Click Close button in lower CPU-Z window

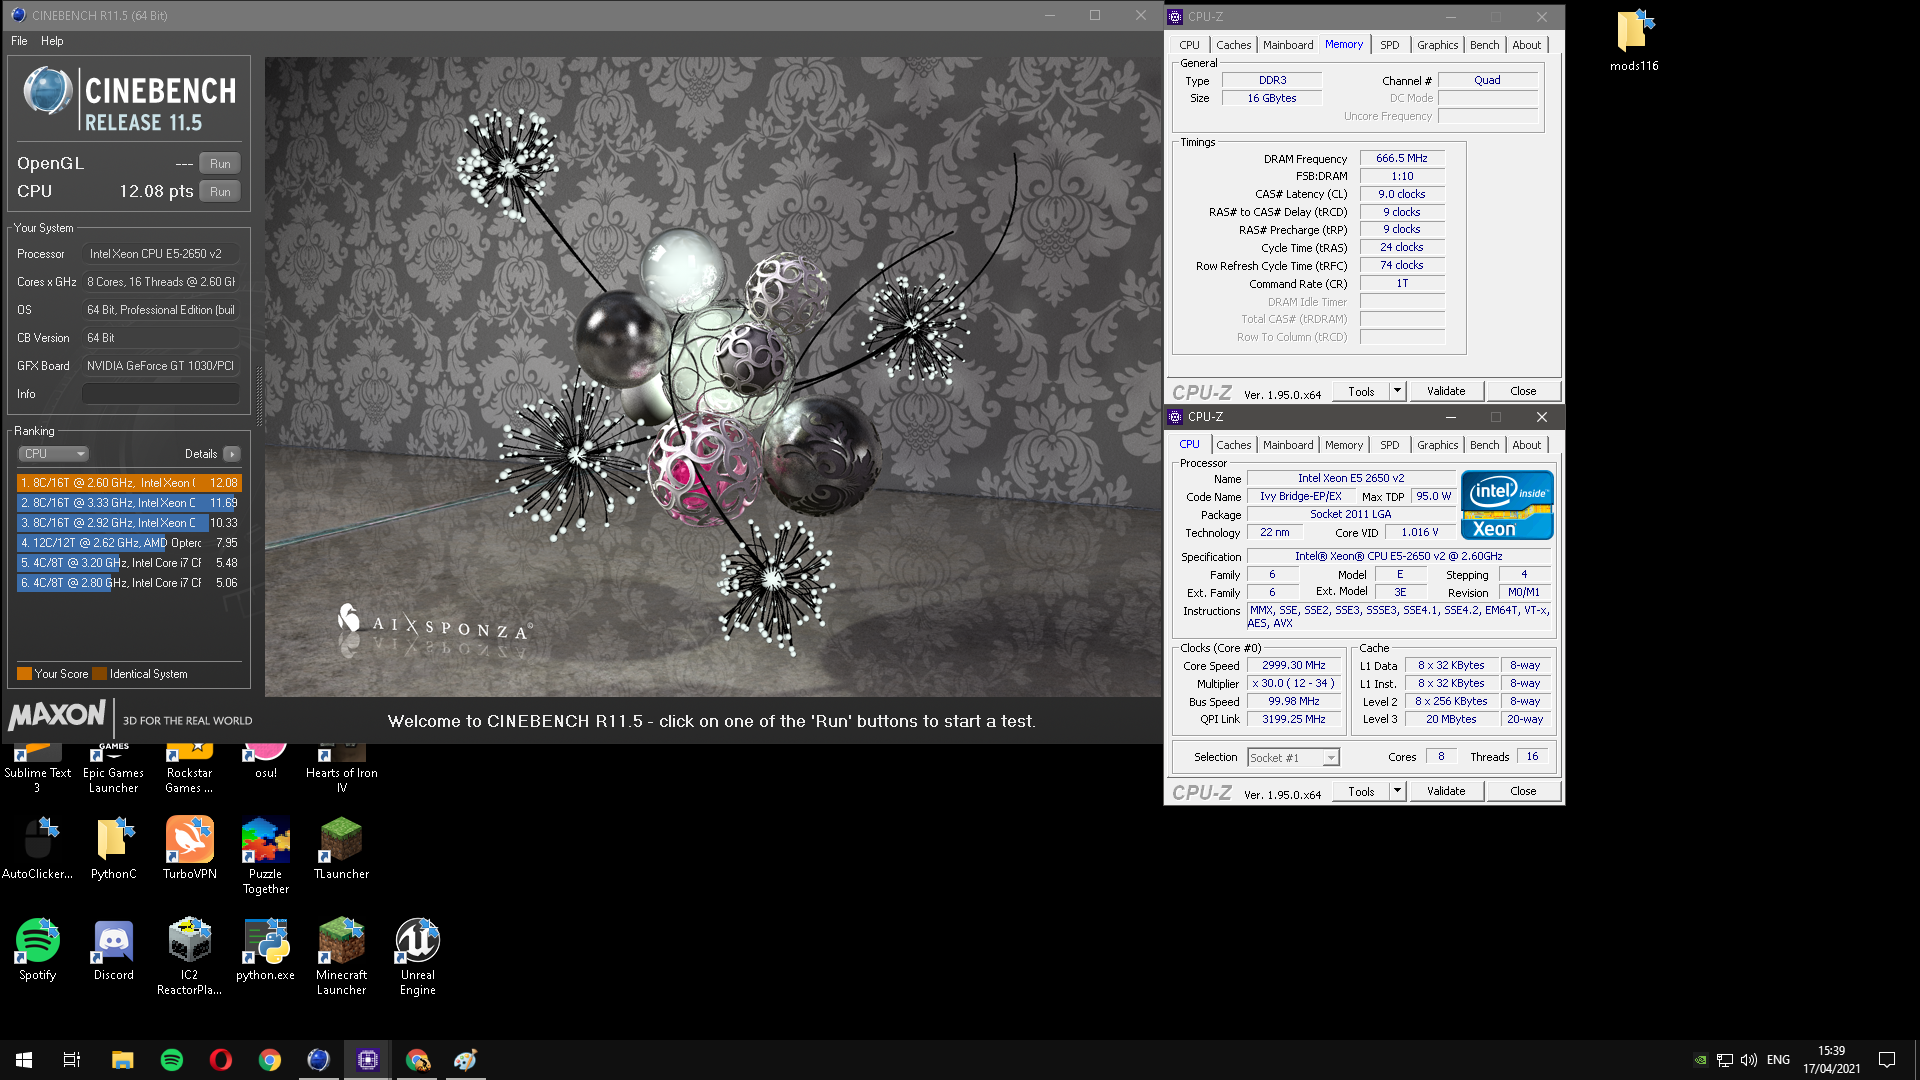coord(1523,792)
